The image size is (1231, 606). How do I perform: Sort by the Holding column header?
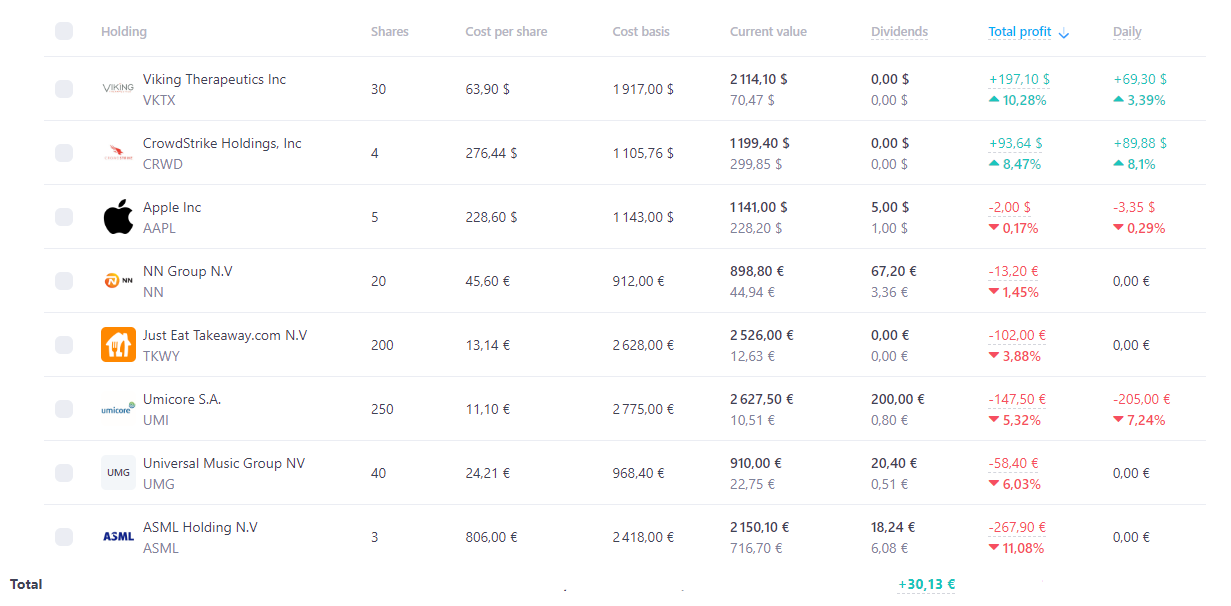[124, 32]
